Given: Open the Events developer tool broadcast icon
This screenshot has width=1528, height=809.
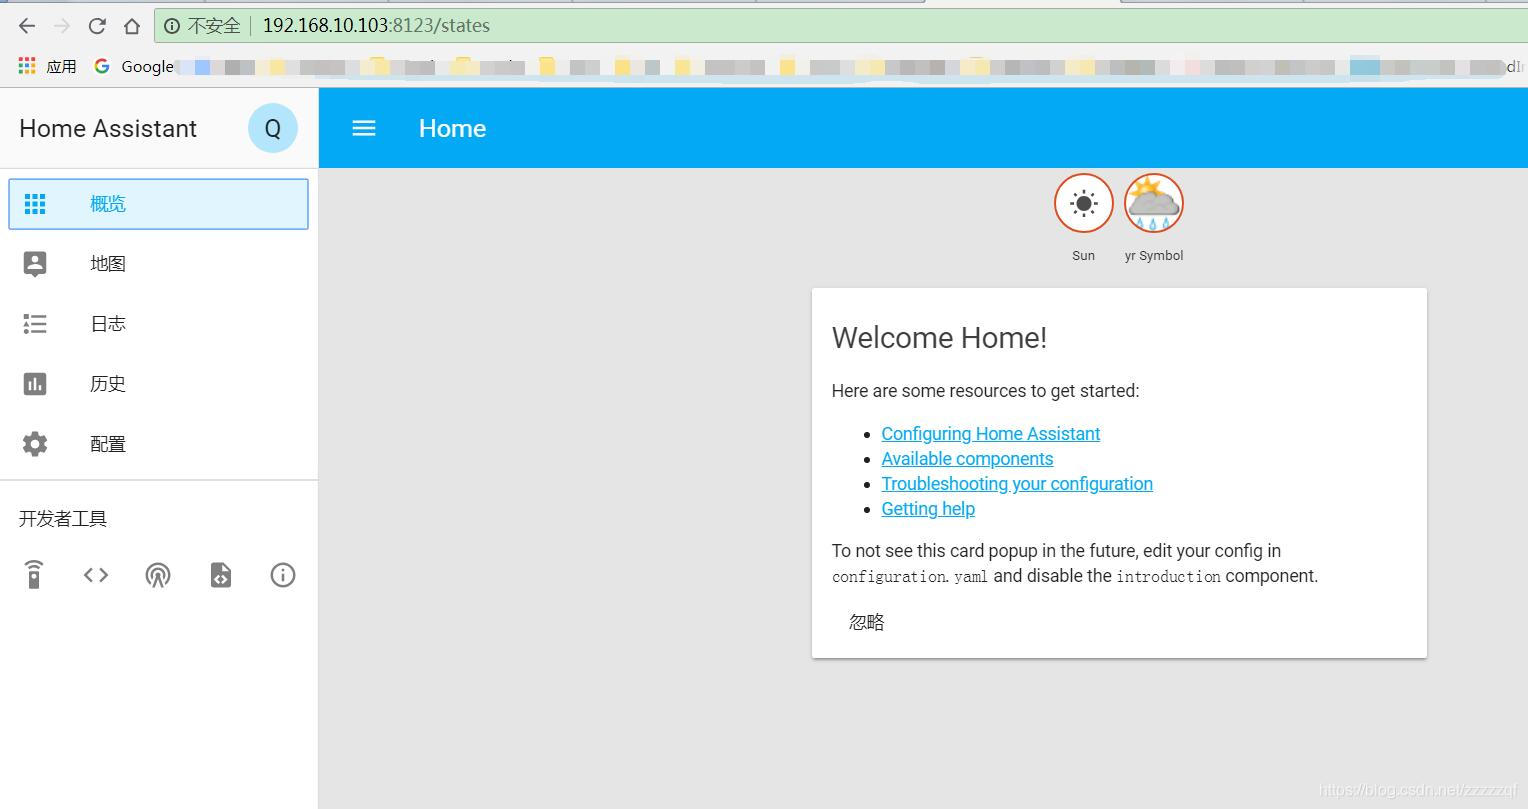Looking at the screenshot, I should point(158,575).
